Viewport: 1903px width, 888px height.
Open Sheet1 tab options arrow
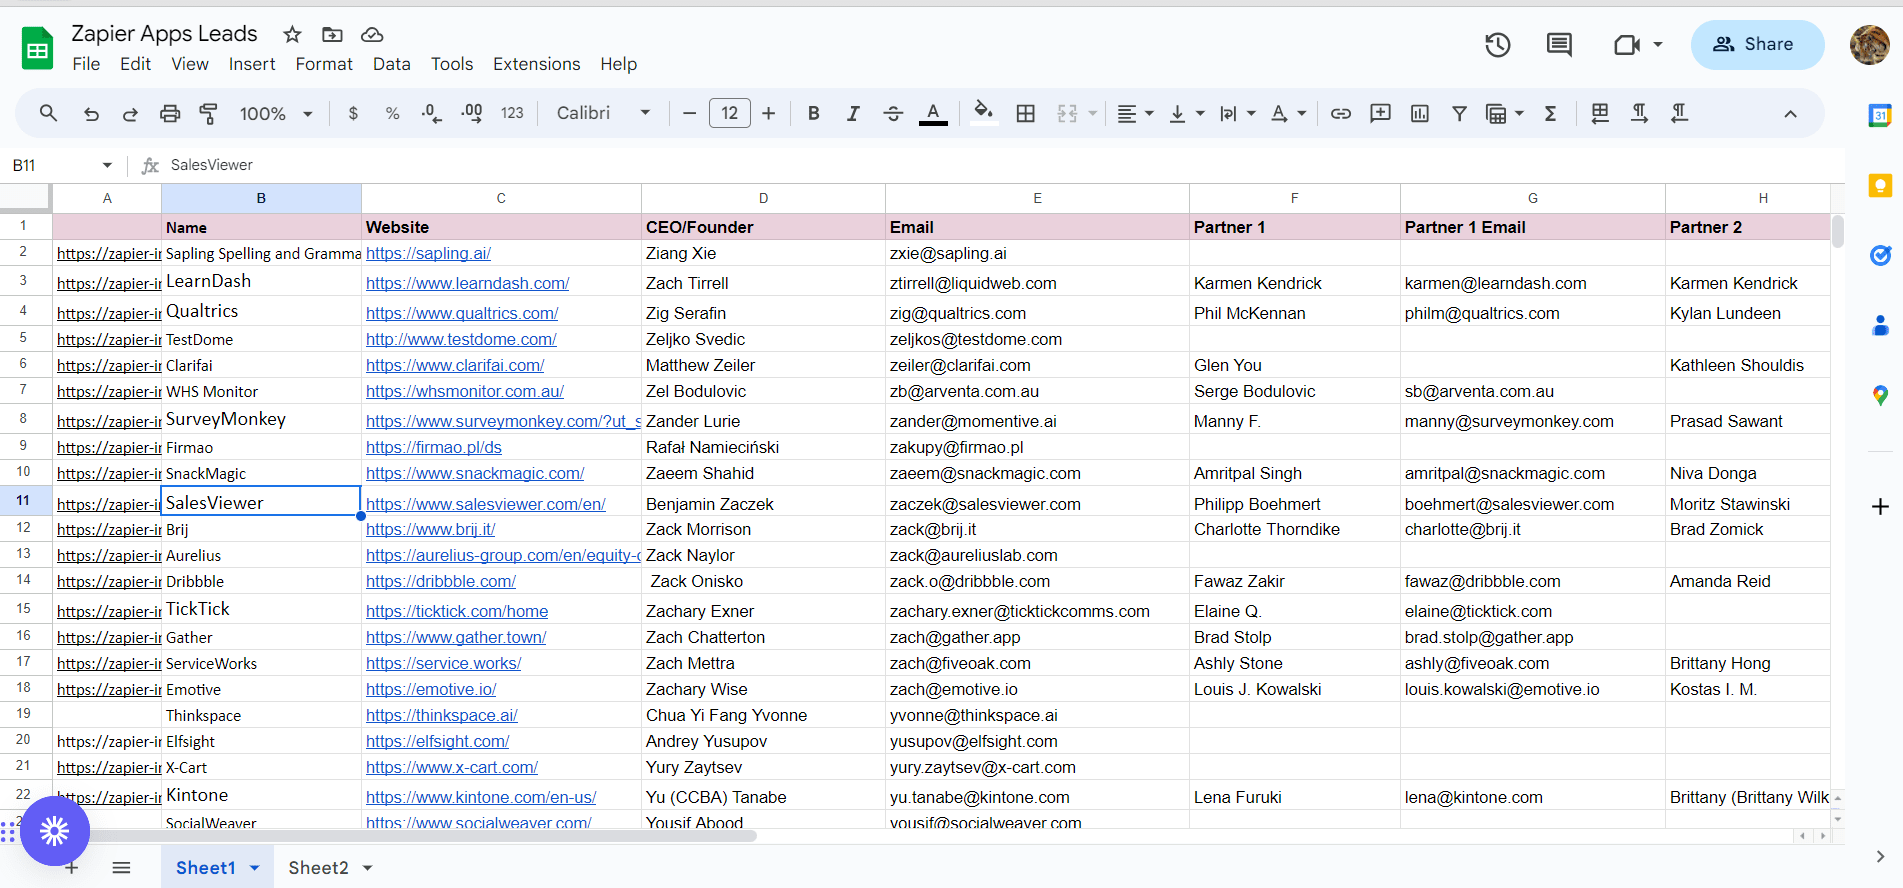[254, 868]
